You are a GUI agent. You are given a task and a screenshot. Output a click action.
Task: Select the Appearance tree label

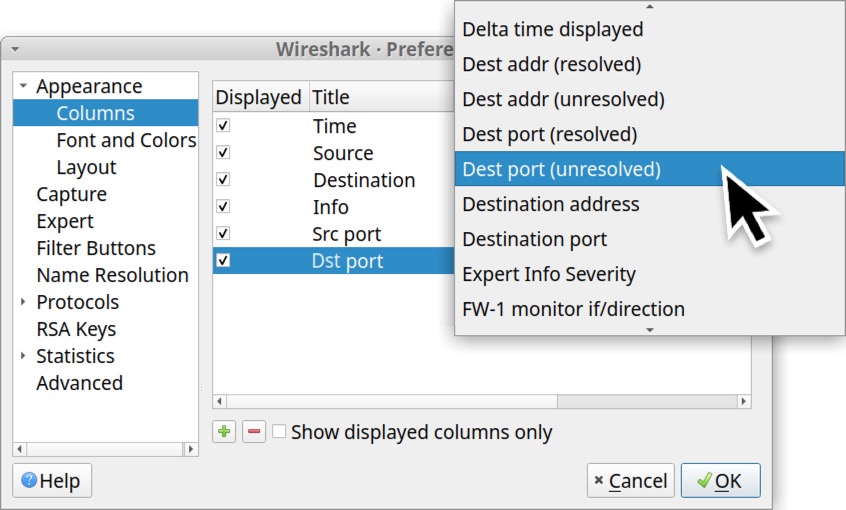(x=90, y=86)
